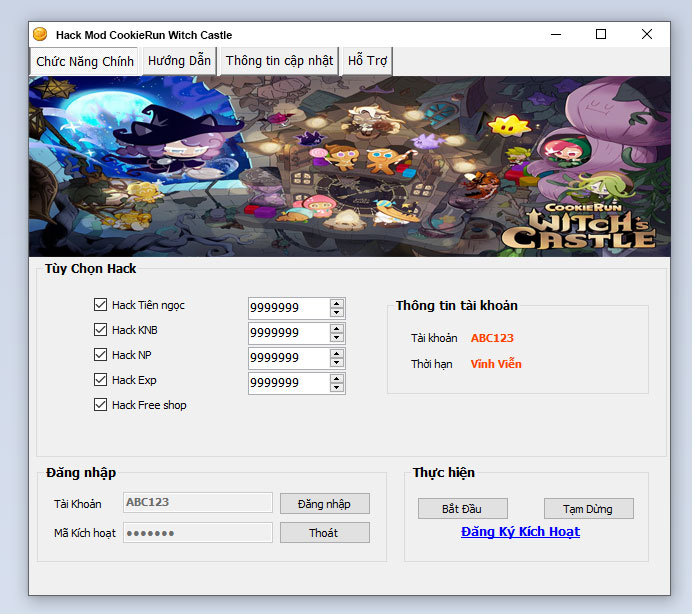The height and width of the screenshot is (616, 693).
Task: Close the Hack Mod CookieRun window
Action: [x=647, y=34]
